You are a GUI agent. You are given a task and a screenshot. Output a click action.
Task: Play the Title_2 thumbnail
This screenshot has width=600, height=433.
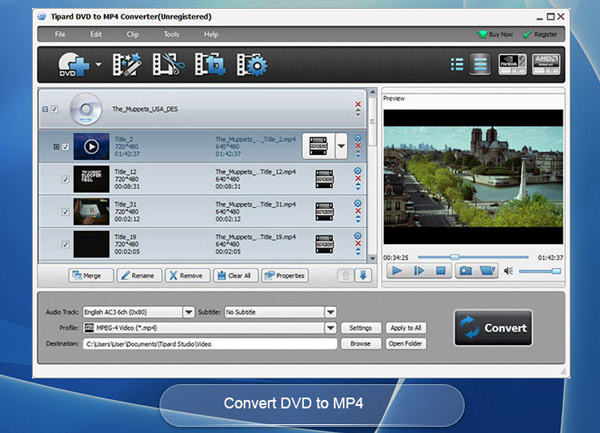tap(91, 147)
